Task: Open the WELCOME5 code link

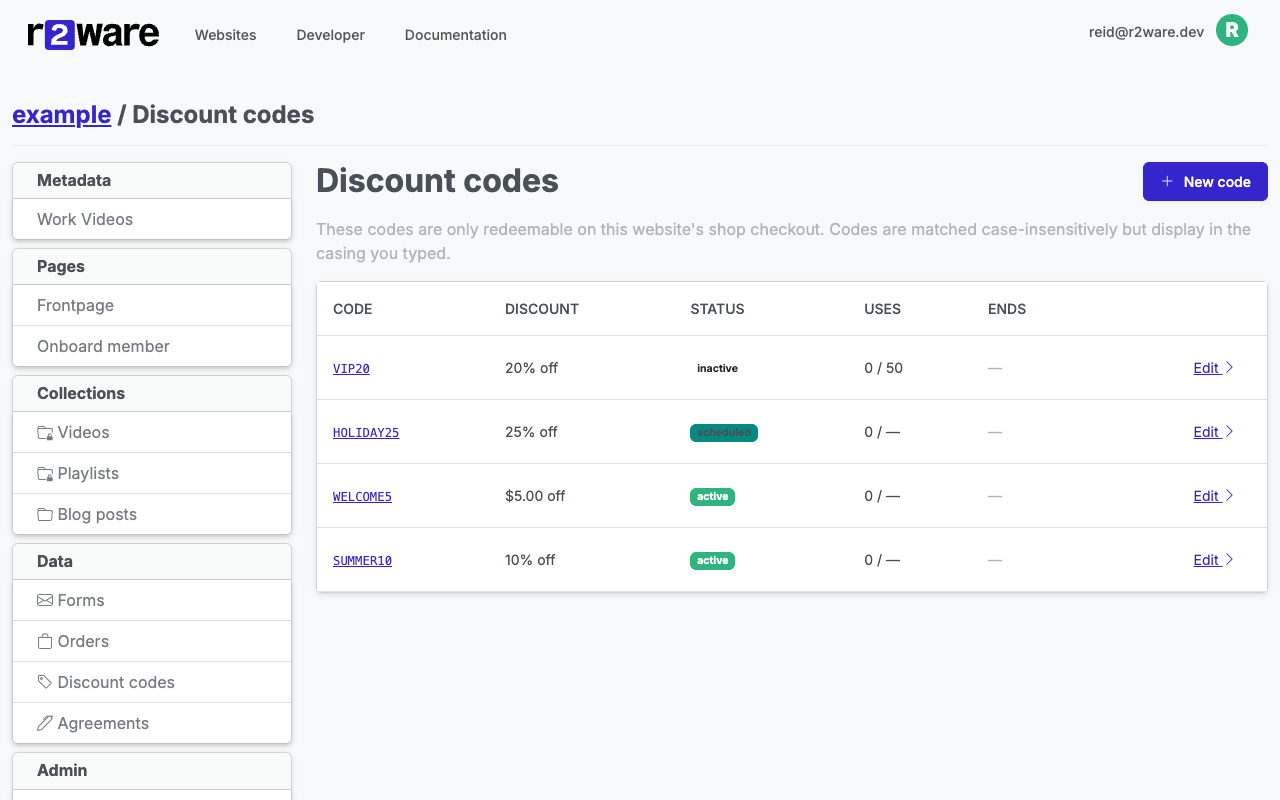Action: [362, 497]
